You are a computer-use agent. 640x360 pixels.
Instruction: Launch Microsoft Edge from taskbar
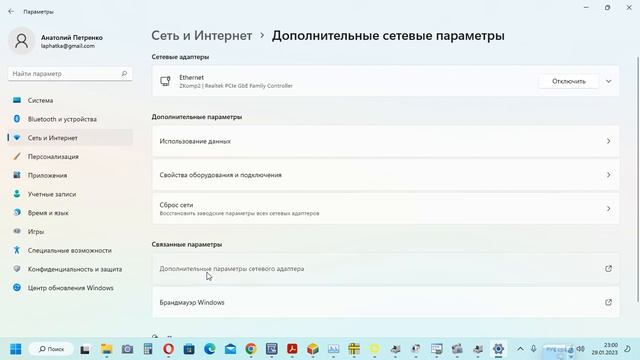pos(210,349)
